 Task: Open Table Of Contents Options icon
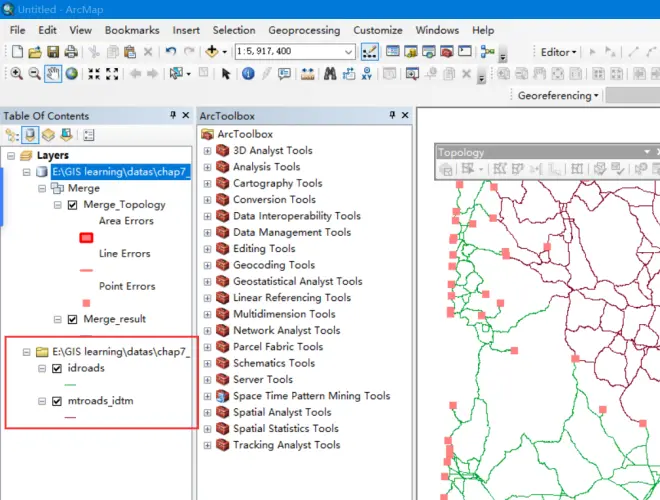click(x=88, y=135)
